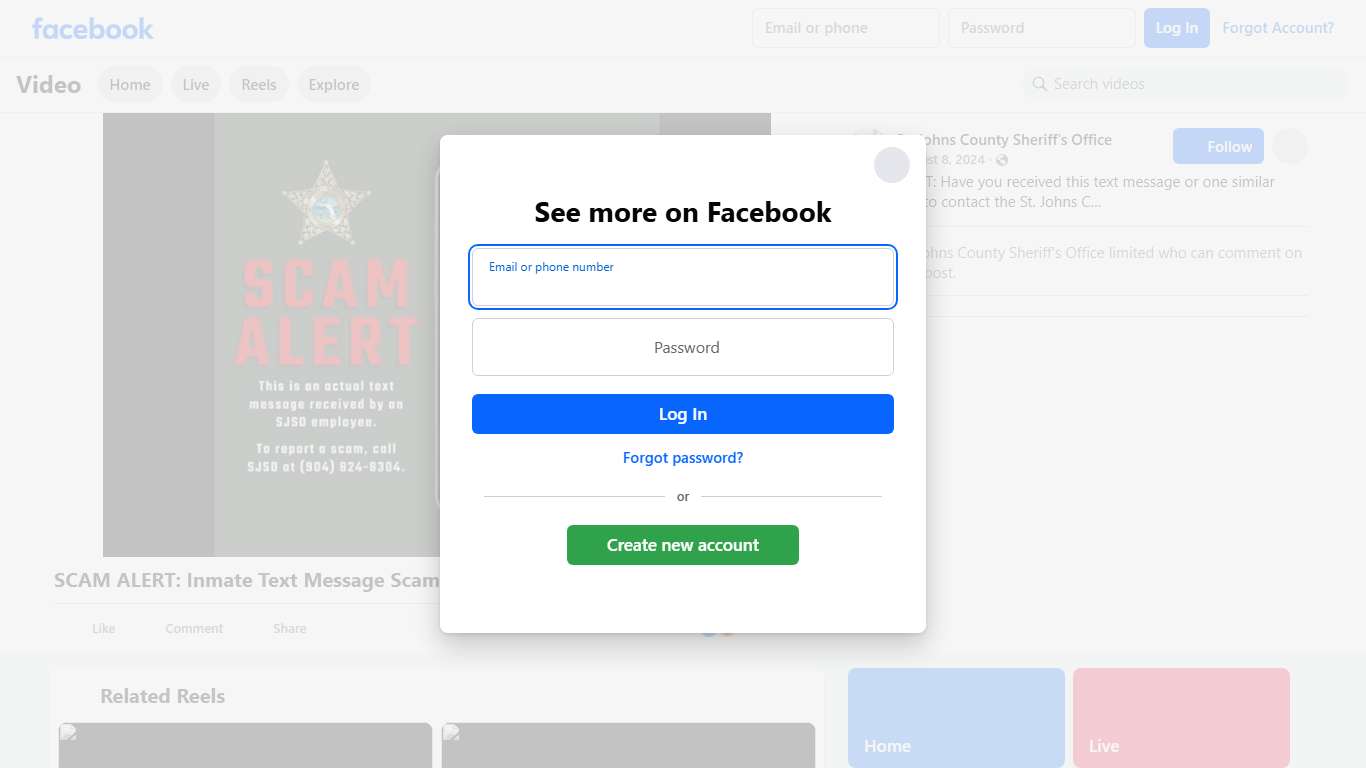This screenshot has height=768, width=1366.
Task: Open the Reels tab
Action: click(x=259, y=85)
